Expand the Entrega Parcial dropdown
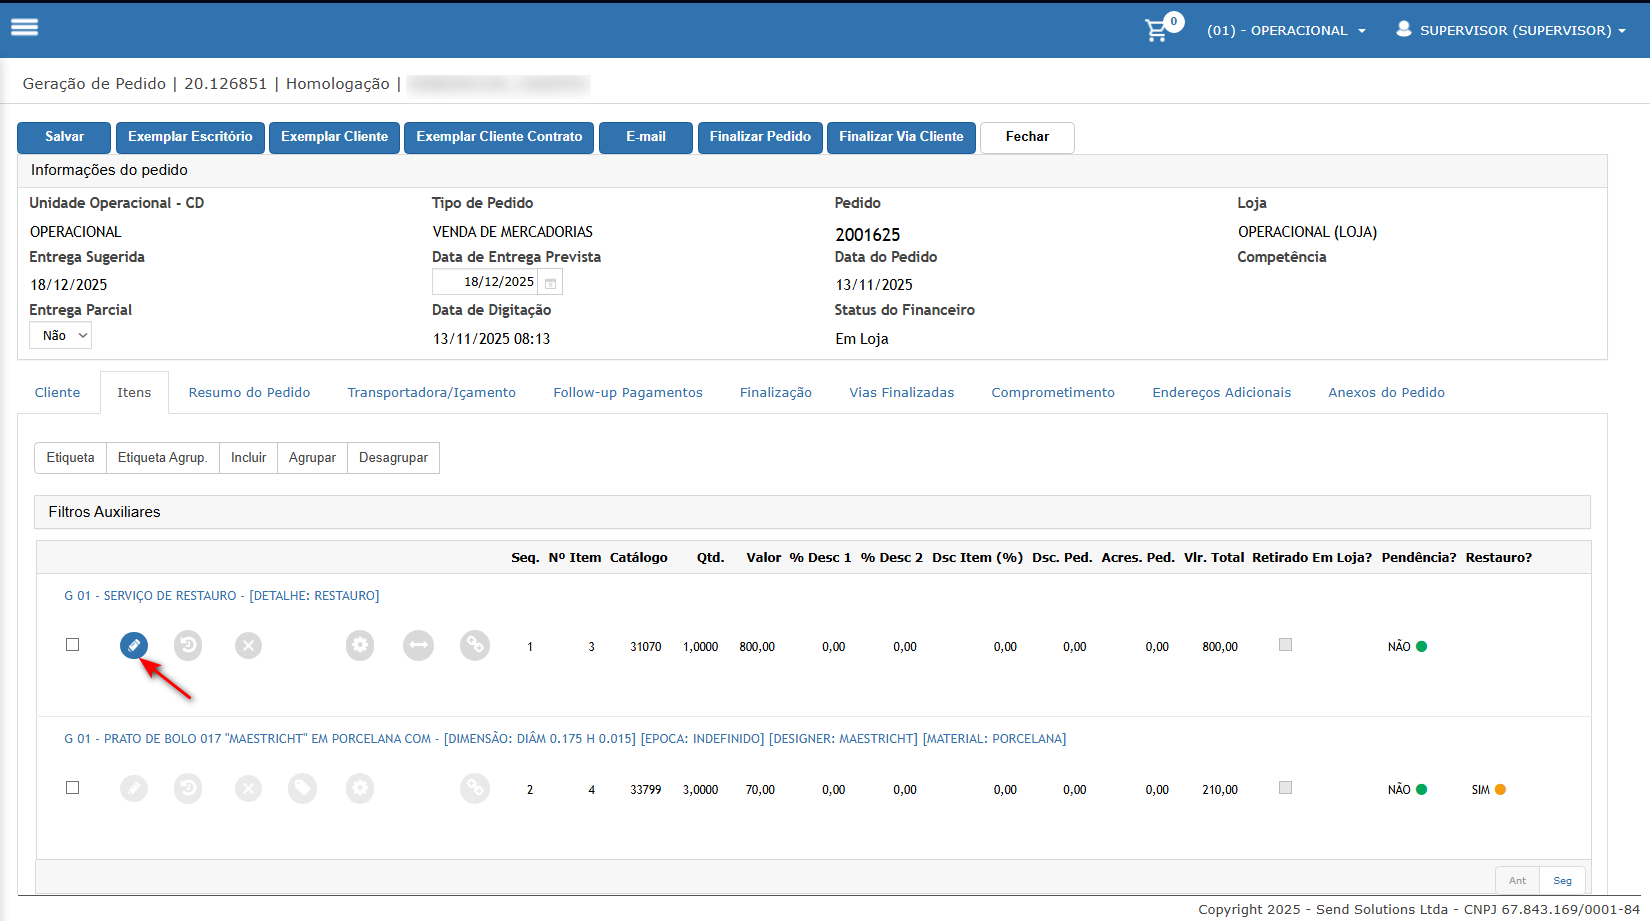 click(61, 336)
